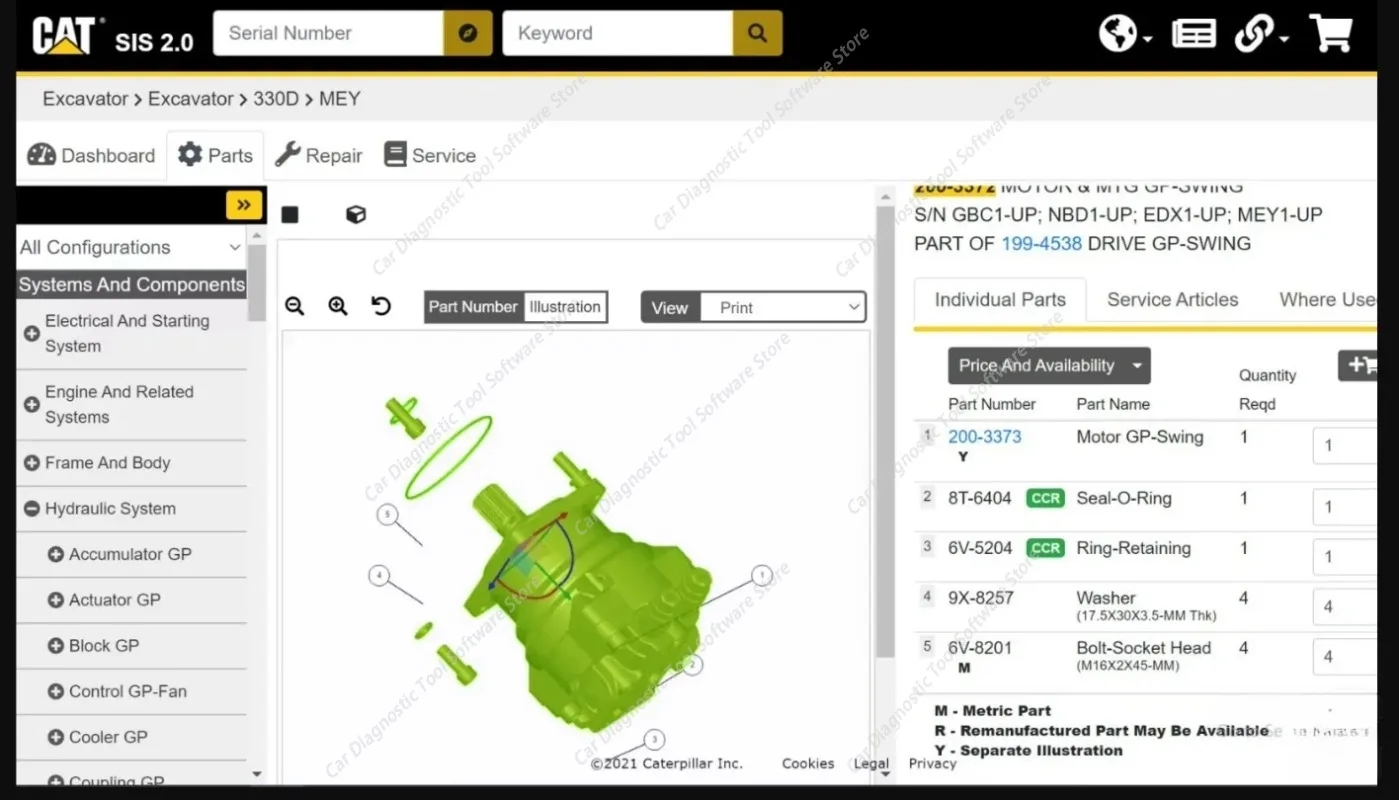The height and width of the screenshot is (800, 1399).
Task: Click the Keyword search field
Action: [618, 33]
